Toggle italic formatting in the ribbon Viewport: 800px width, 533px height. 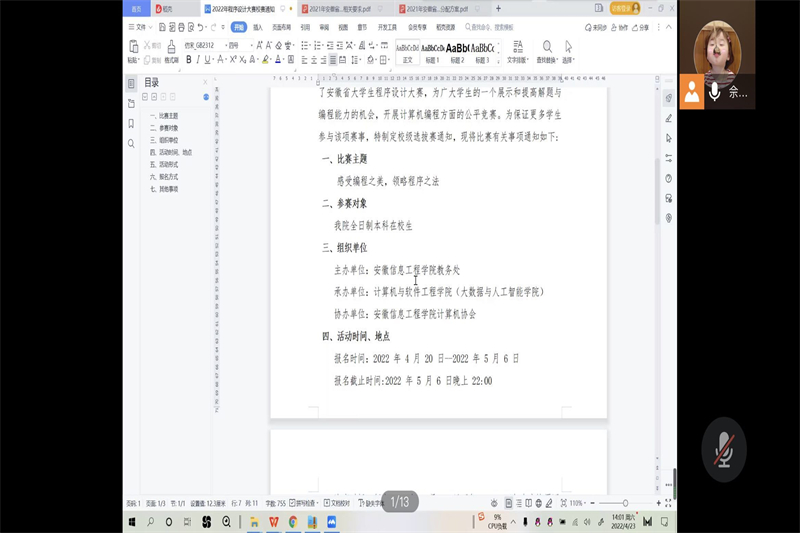[x=198, y=60]
